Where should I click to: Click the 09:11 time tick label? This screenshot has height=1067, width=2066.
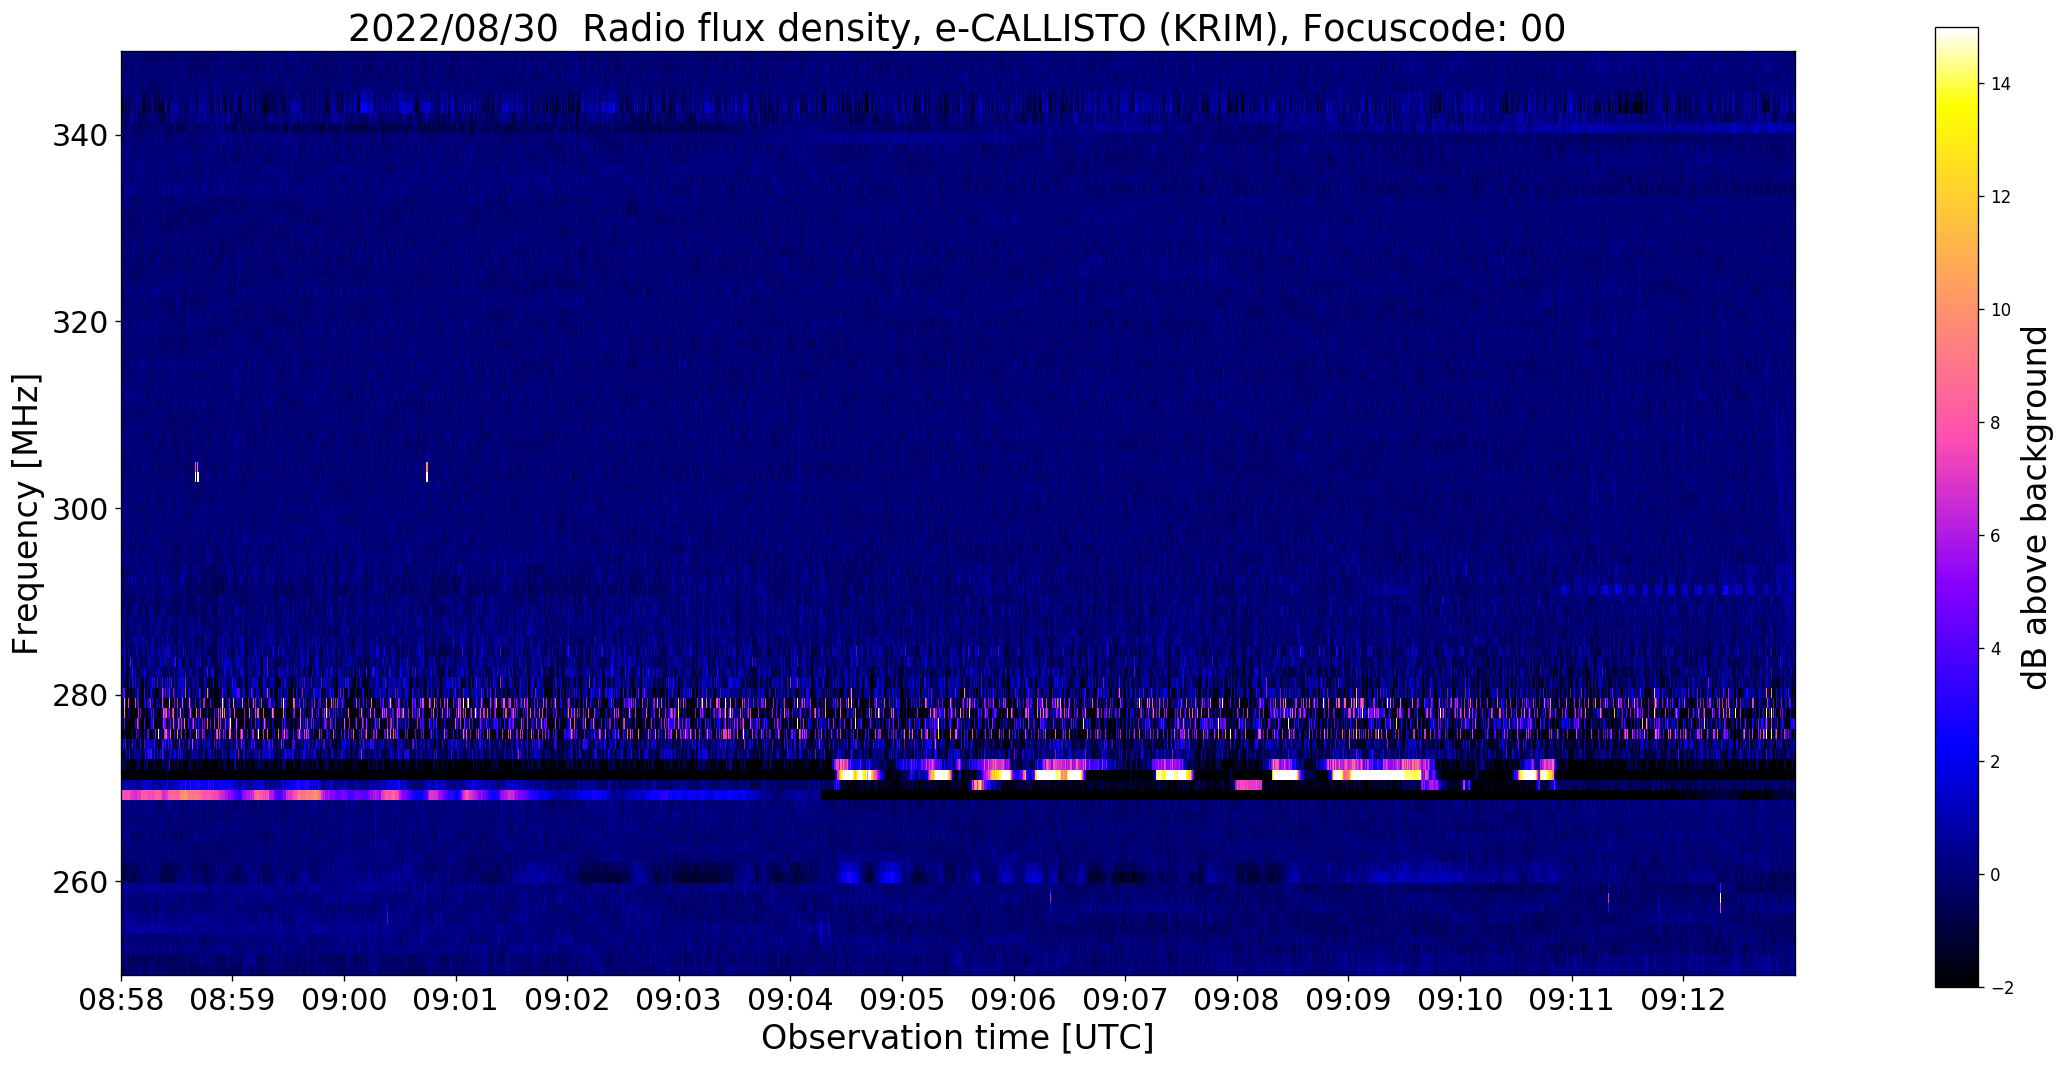tap(1571, 1000)
